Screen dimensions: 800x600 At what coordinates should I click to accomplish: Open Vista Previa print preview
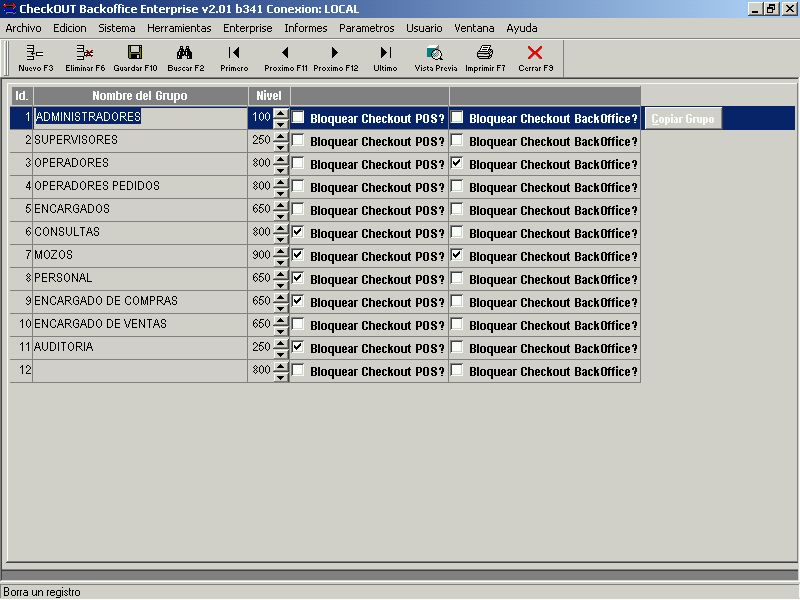pyautogui.click(x=435, y=58)
